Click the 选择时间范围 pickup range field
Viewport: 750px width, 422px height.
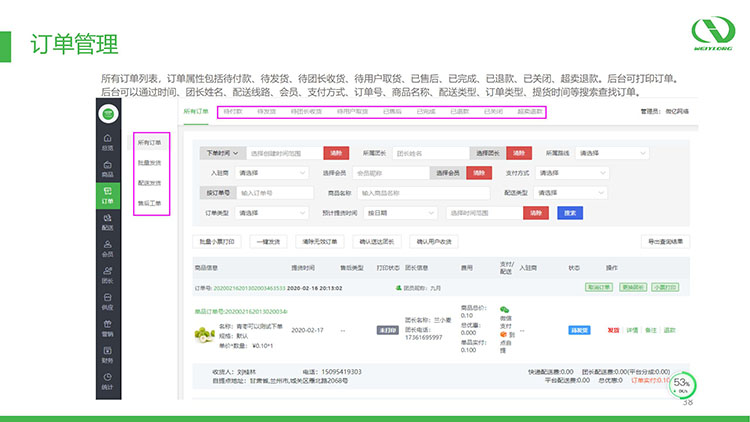coord(485,213)
